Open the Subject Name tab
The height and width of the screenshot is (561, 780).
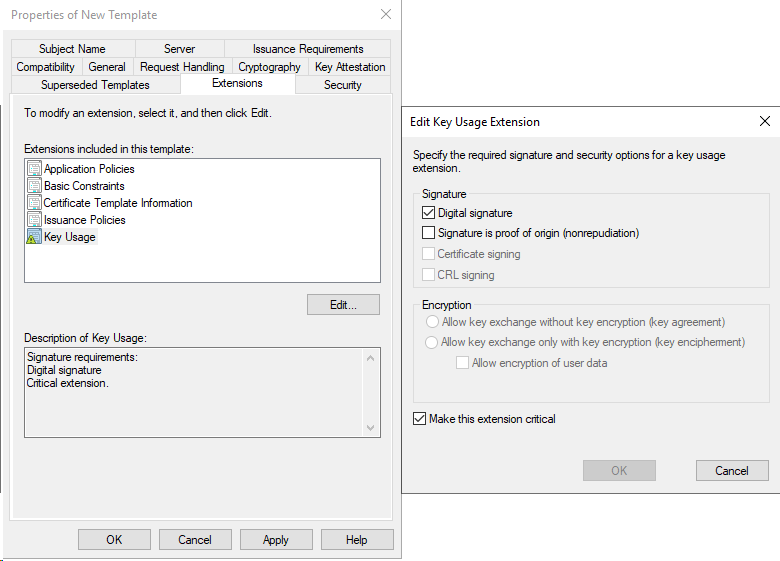(73, 49)
